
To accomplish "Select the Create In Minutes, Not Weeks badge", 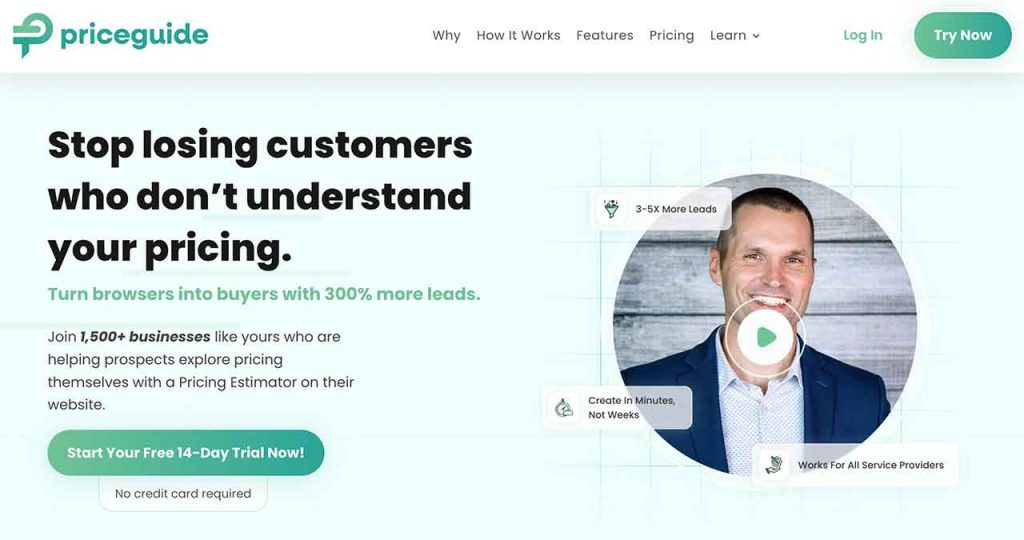I will tap(618, 407).
